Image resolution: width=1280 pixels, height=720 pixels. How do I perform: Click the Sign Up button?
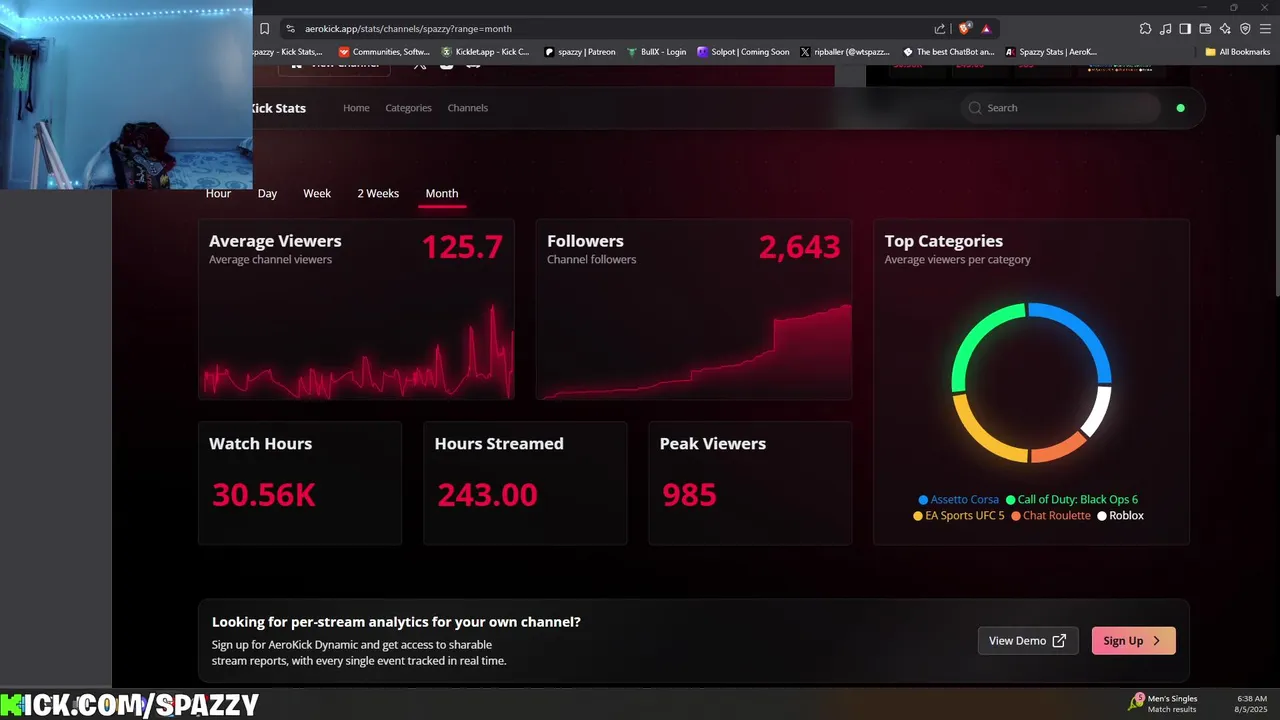1133,641
